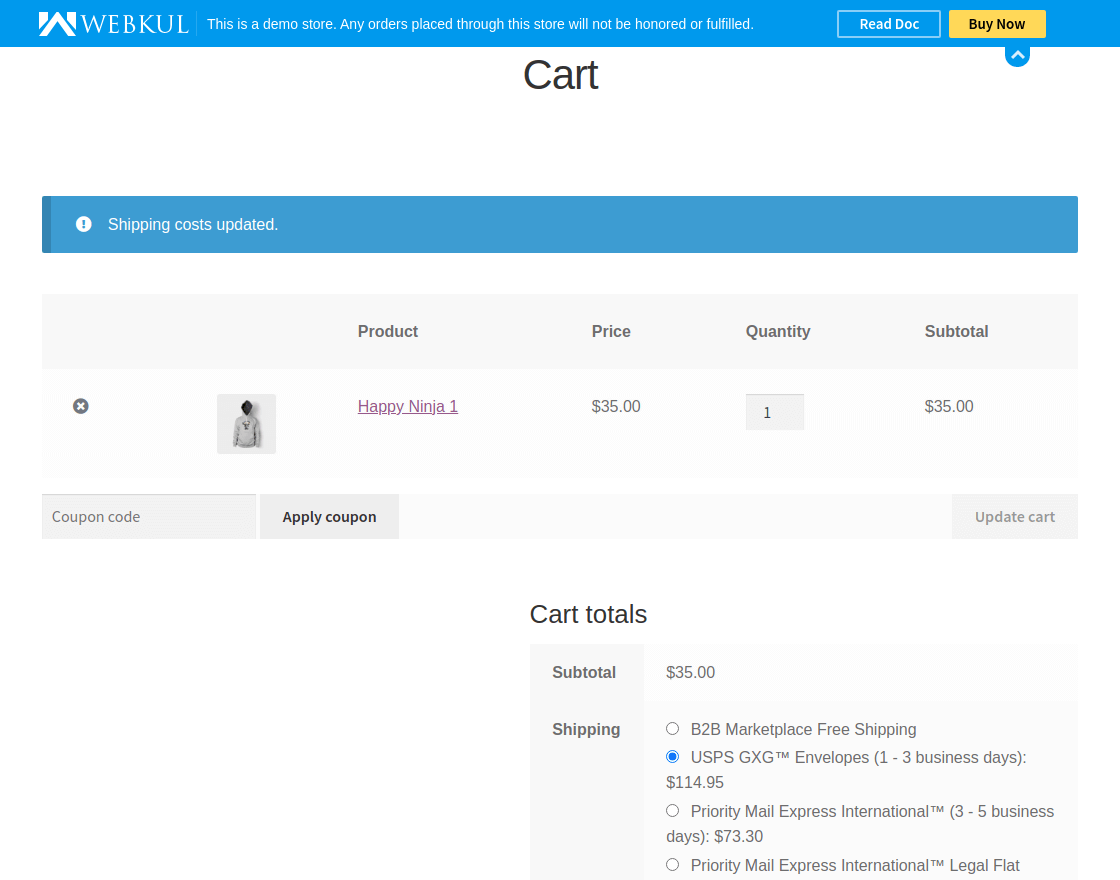The width and height of the screenshot is (1120, 880).
Task: Click the info icon in shipping notice
Action: 83,224
